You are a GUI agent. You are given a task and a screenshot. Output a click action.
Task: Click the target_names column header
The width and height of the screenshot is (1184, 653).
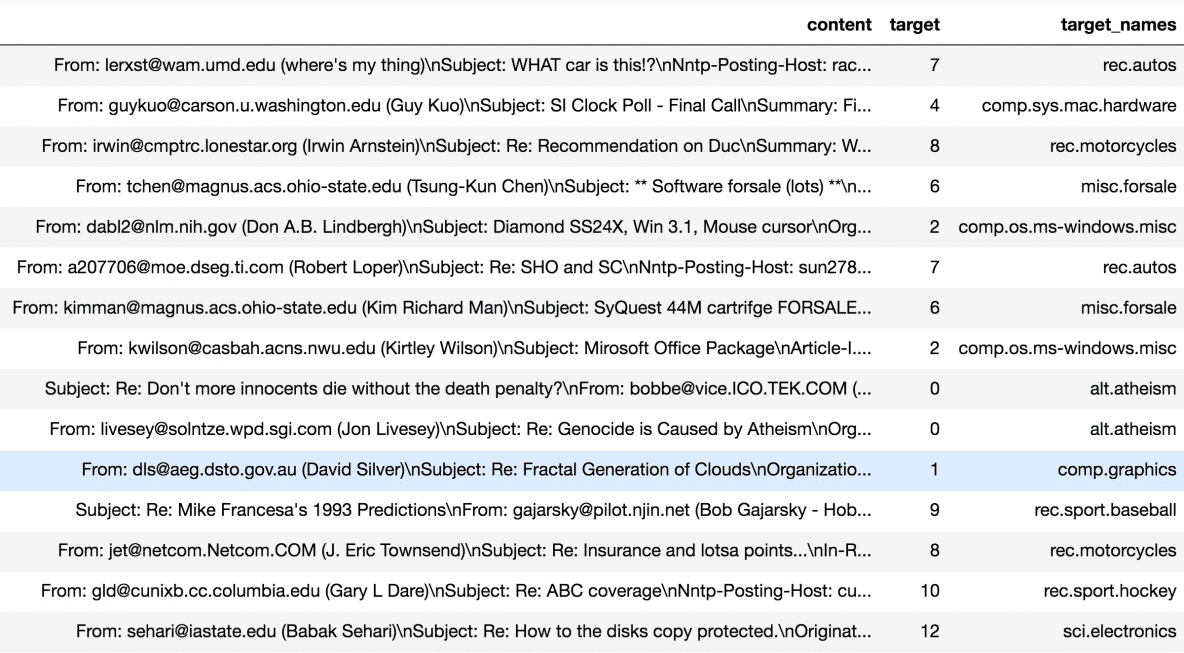click(1118, 24)
